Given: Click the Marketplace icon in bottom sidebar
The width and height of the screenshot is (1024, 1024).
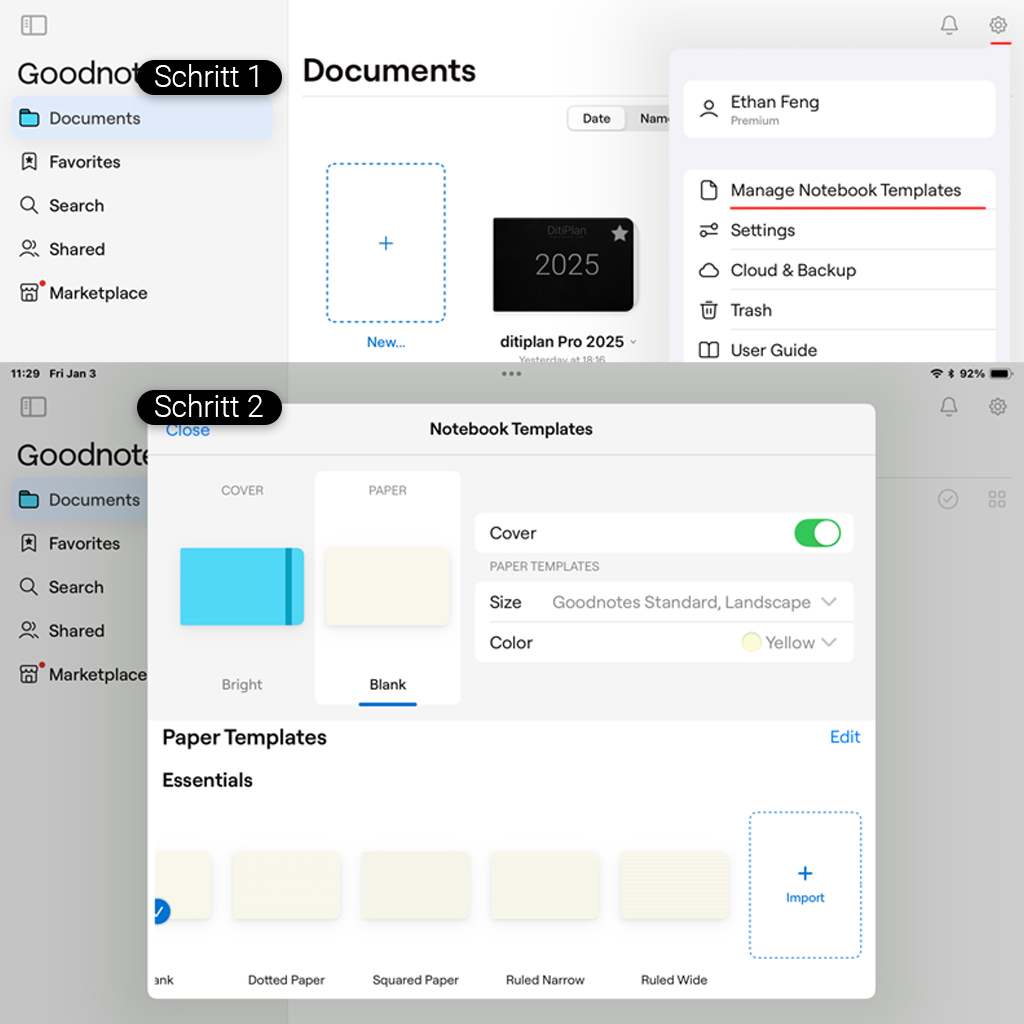Looking at the screenshot, I should (x=31, y=673).
